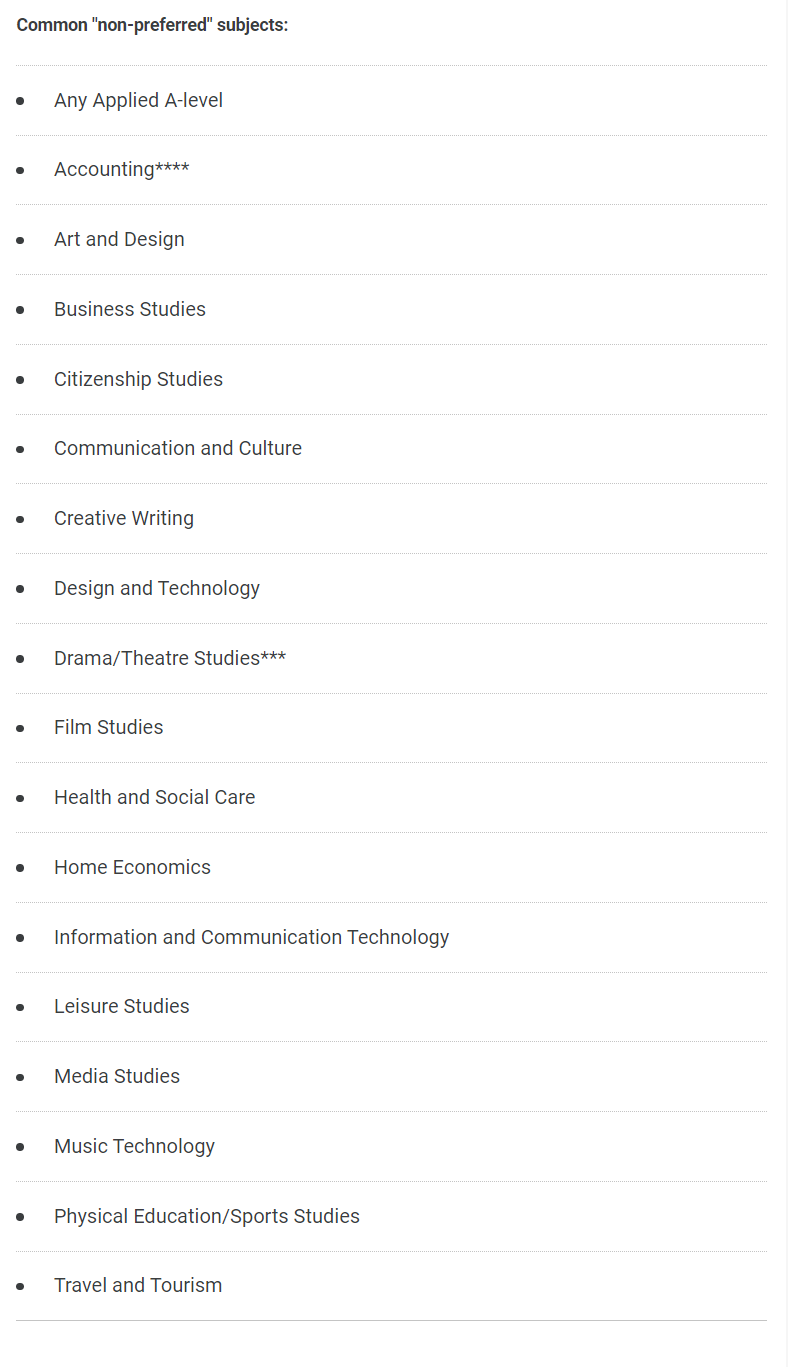Screen dimensions: 788x1367
Task: Click the bullet point beside 'Film Studies'
Action: (20, 729)
